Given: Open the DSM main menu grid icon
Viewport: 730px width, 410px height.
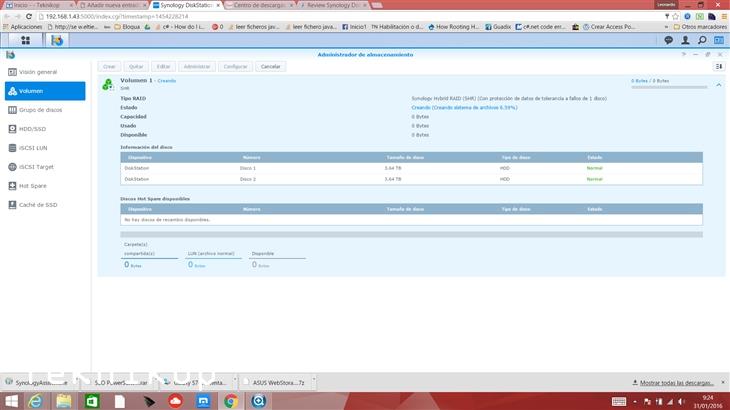Looking at the screenshot, I should pos(25,40).
